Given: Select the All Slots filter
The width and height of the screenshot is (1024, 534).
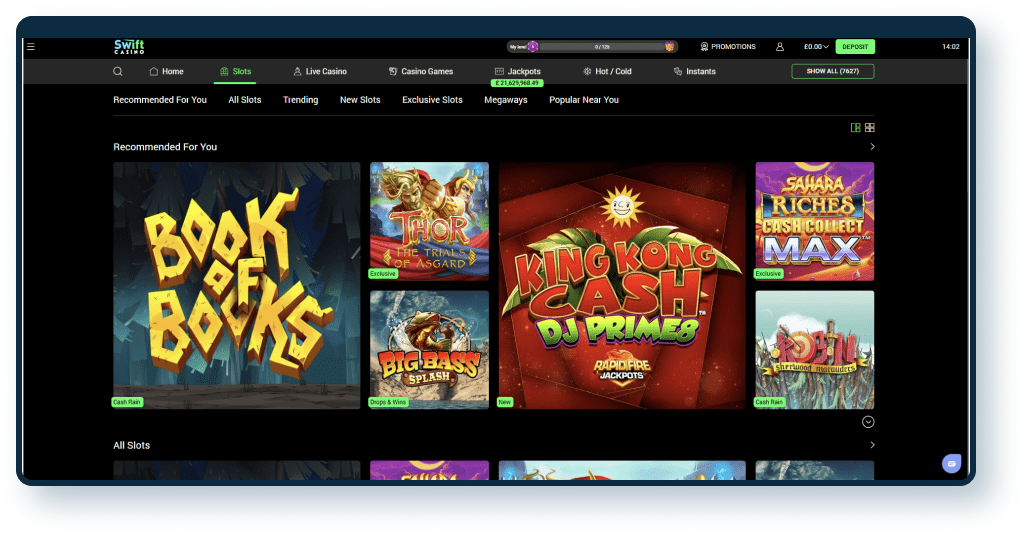Looking at the screenshot, I should (x=245, y=100).
